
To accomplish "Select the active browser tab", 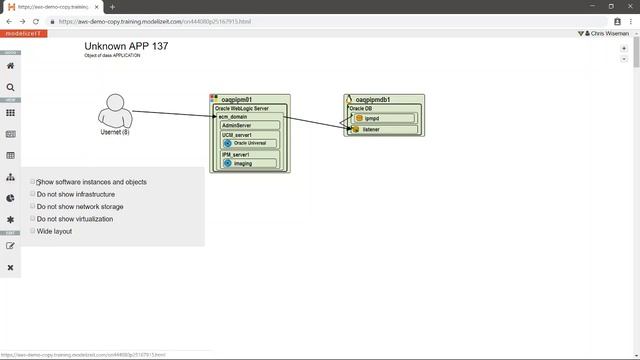I will click(x=53, y=7).
